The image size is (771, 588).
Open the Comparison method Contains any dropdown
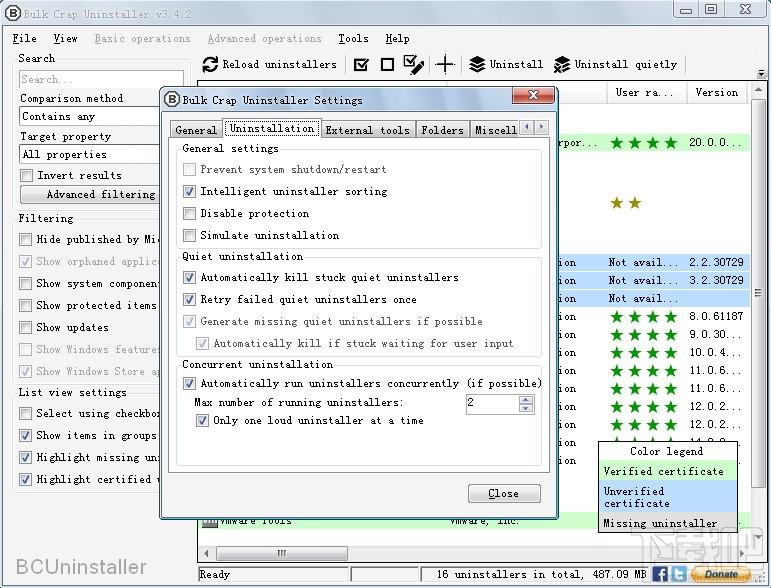tap(90, 117)
